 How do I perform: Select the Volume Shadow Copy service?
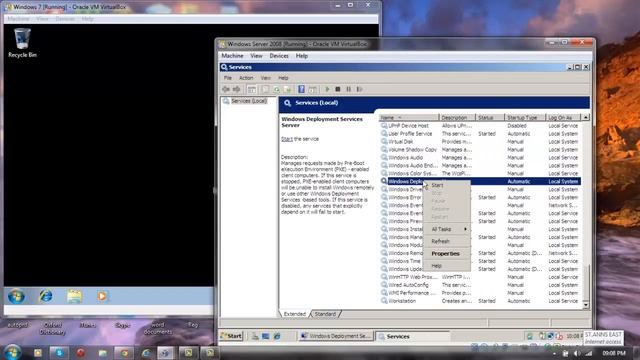click(480, 150)
